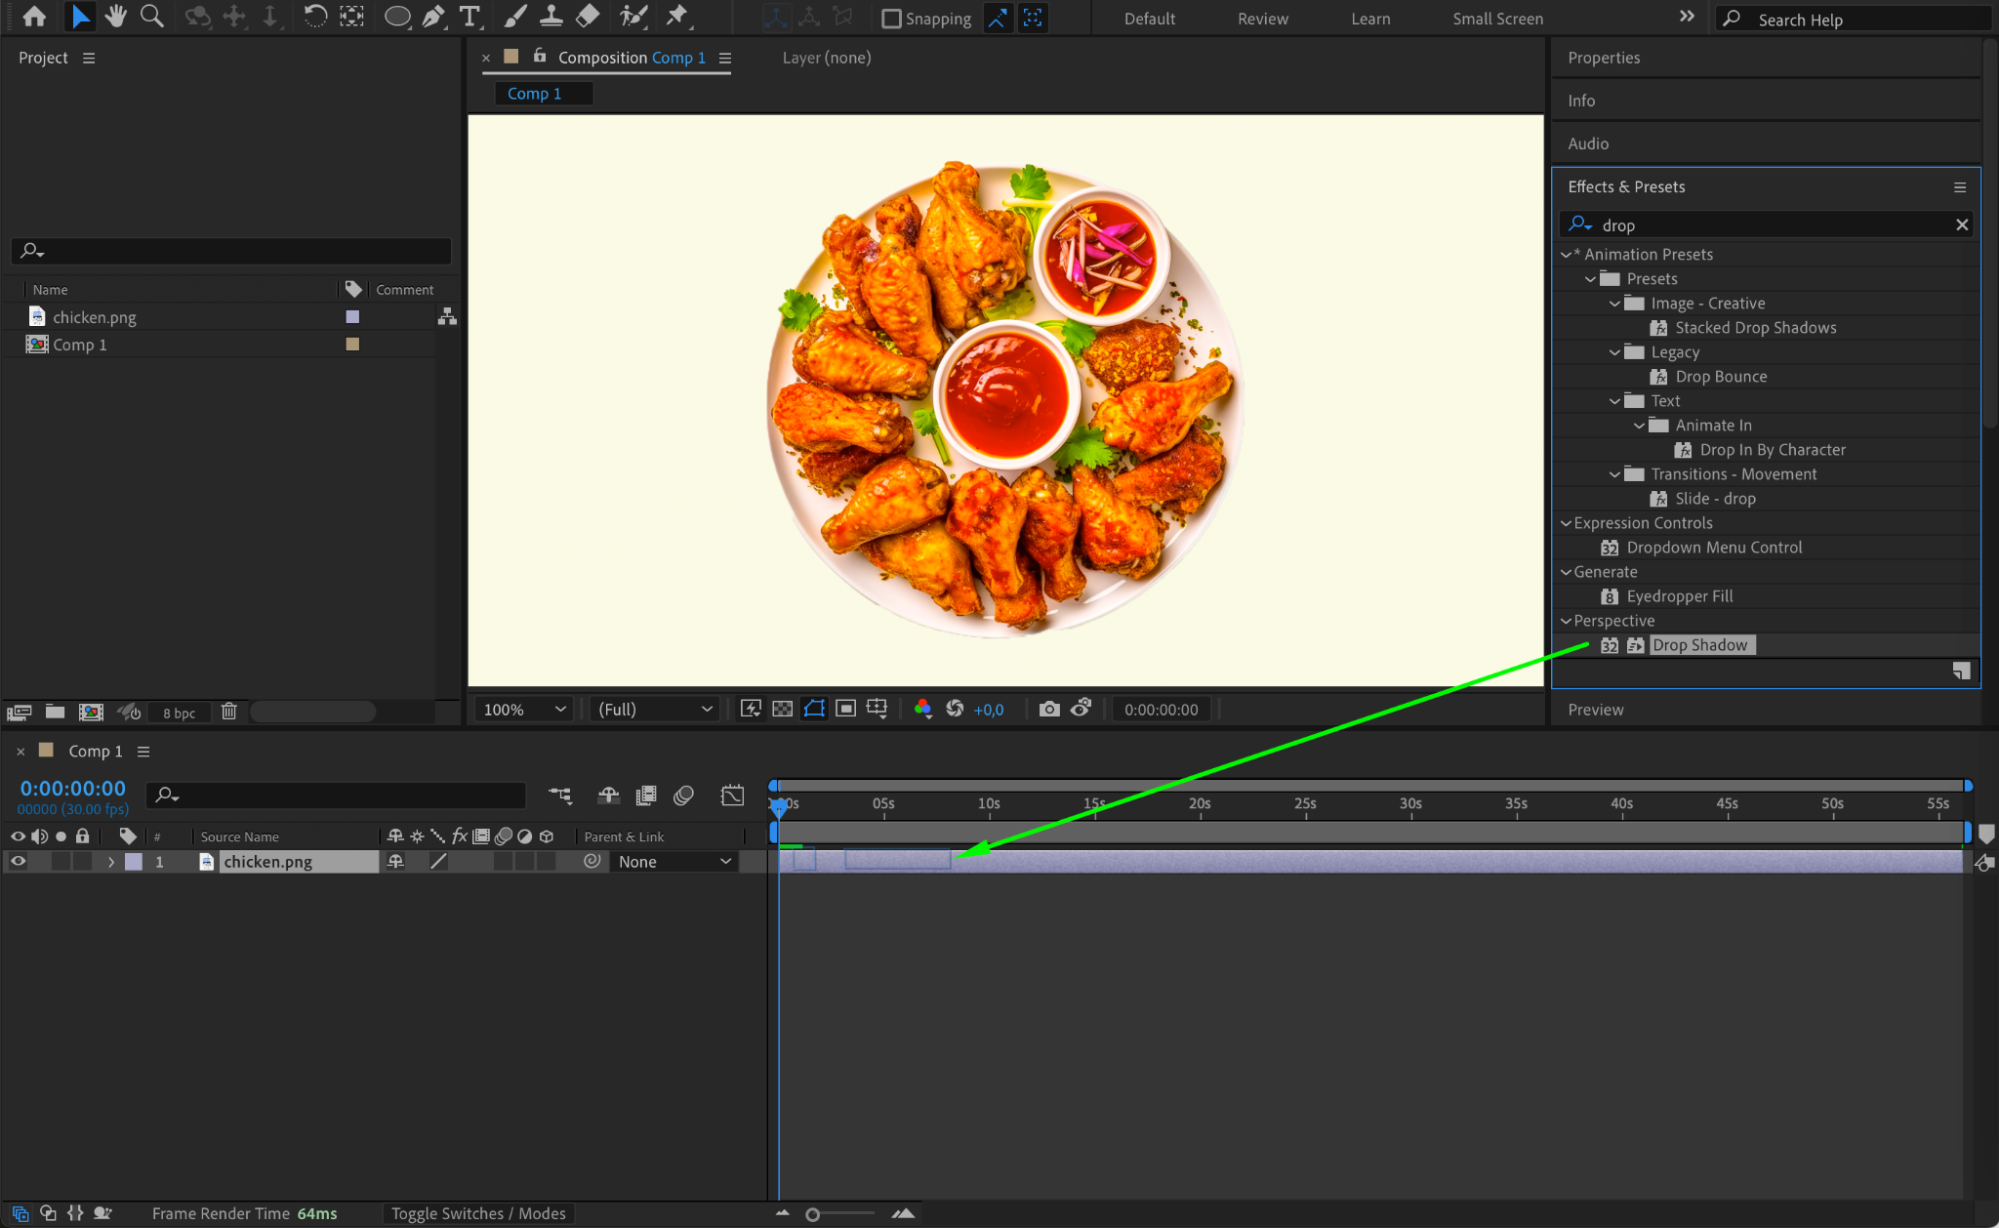Select Drop Shadow effect in list
Image resolution: width=1999 pixels, height=1228 pixels.
(x=1699, y=645)
